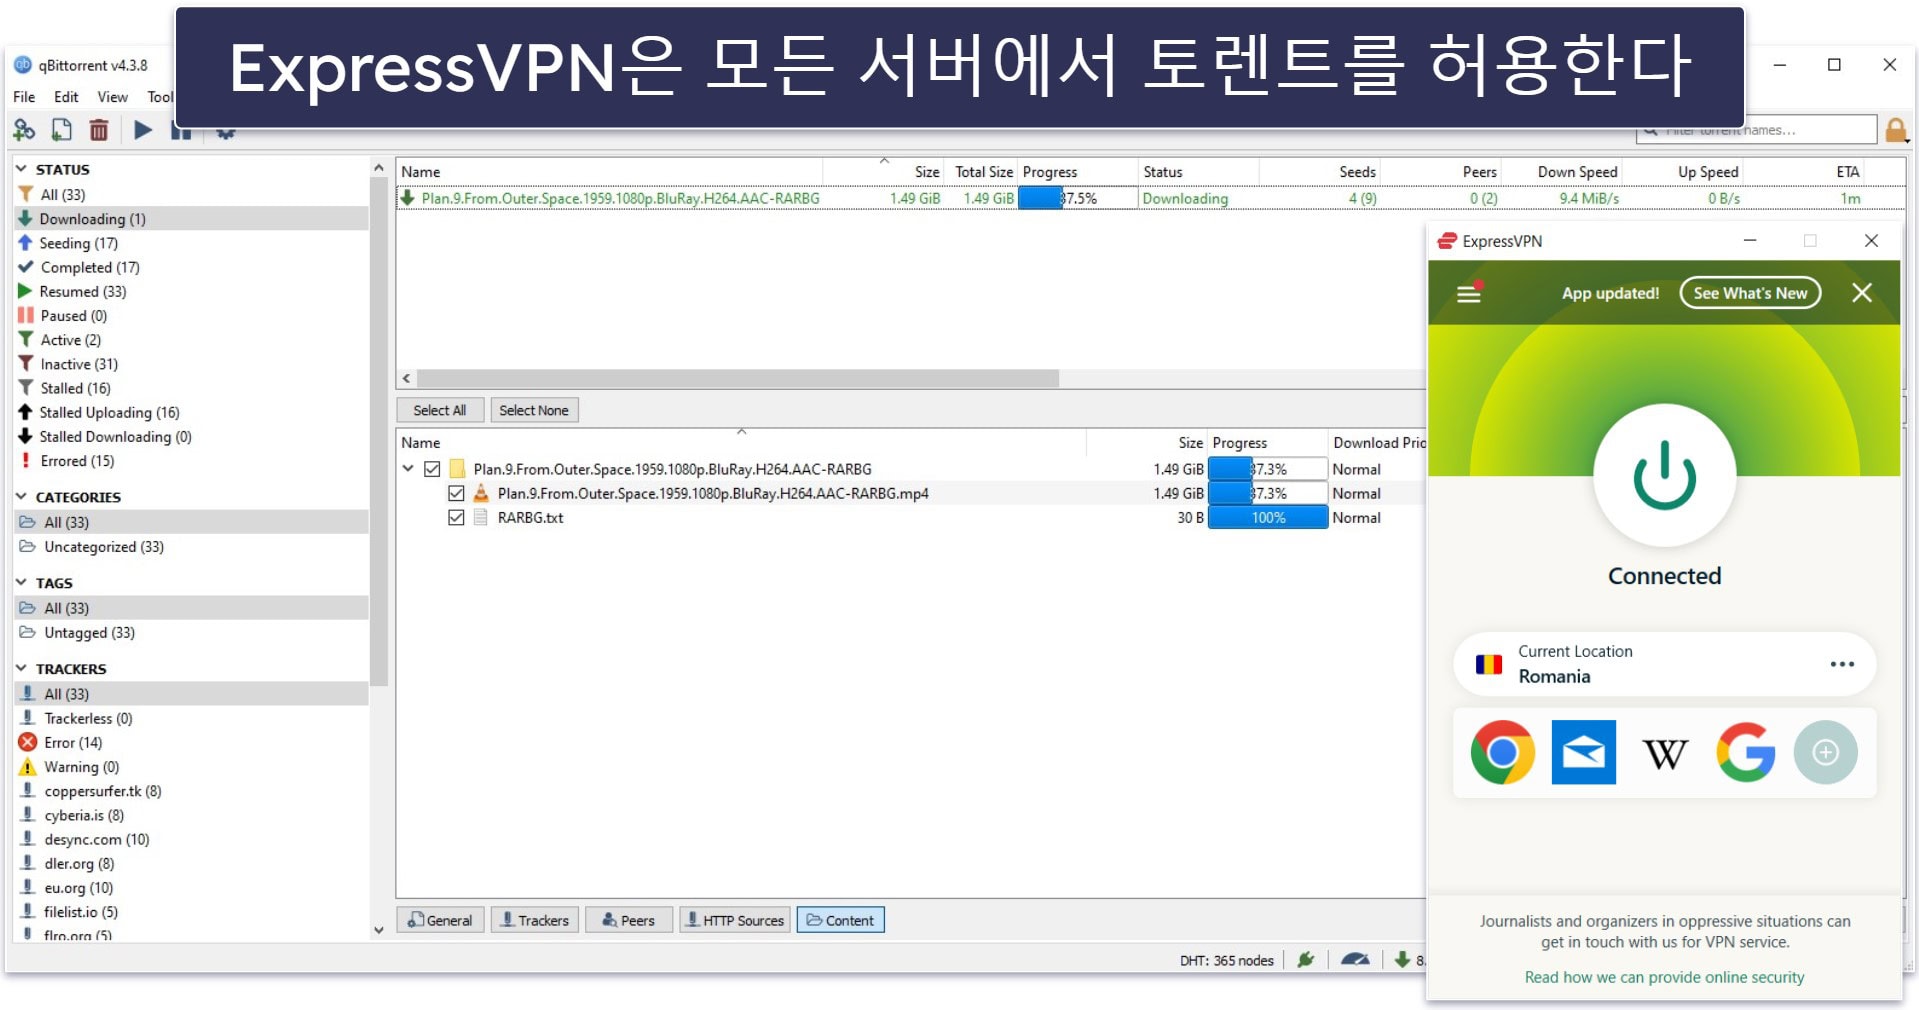The width and height of the screenshot is (1919, 1010).
Task: Click the Add Torrent Link toolbar icon
Action: (x=25, y=130)
